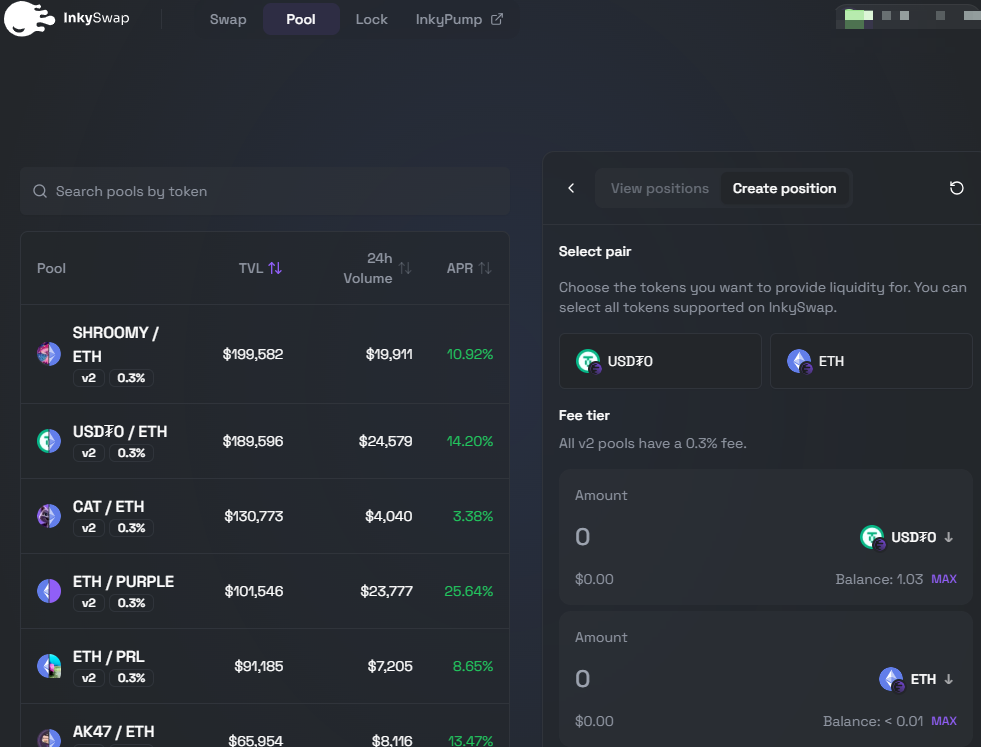The height and width of the screenshot is (747, 981).
Task: Click the CAT / ETH pool token icon
Action: [x=49, y=516]
